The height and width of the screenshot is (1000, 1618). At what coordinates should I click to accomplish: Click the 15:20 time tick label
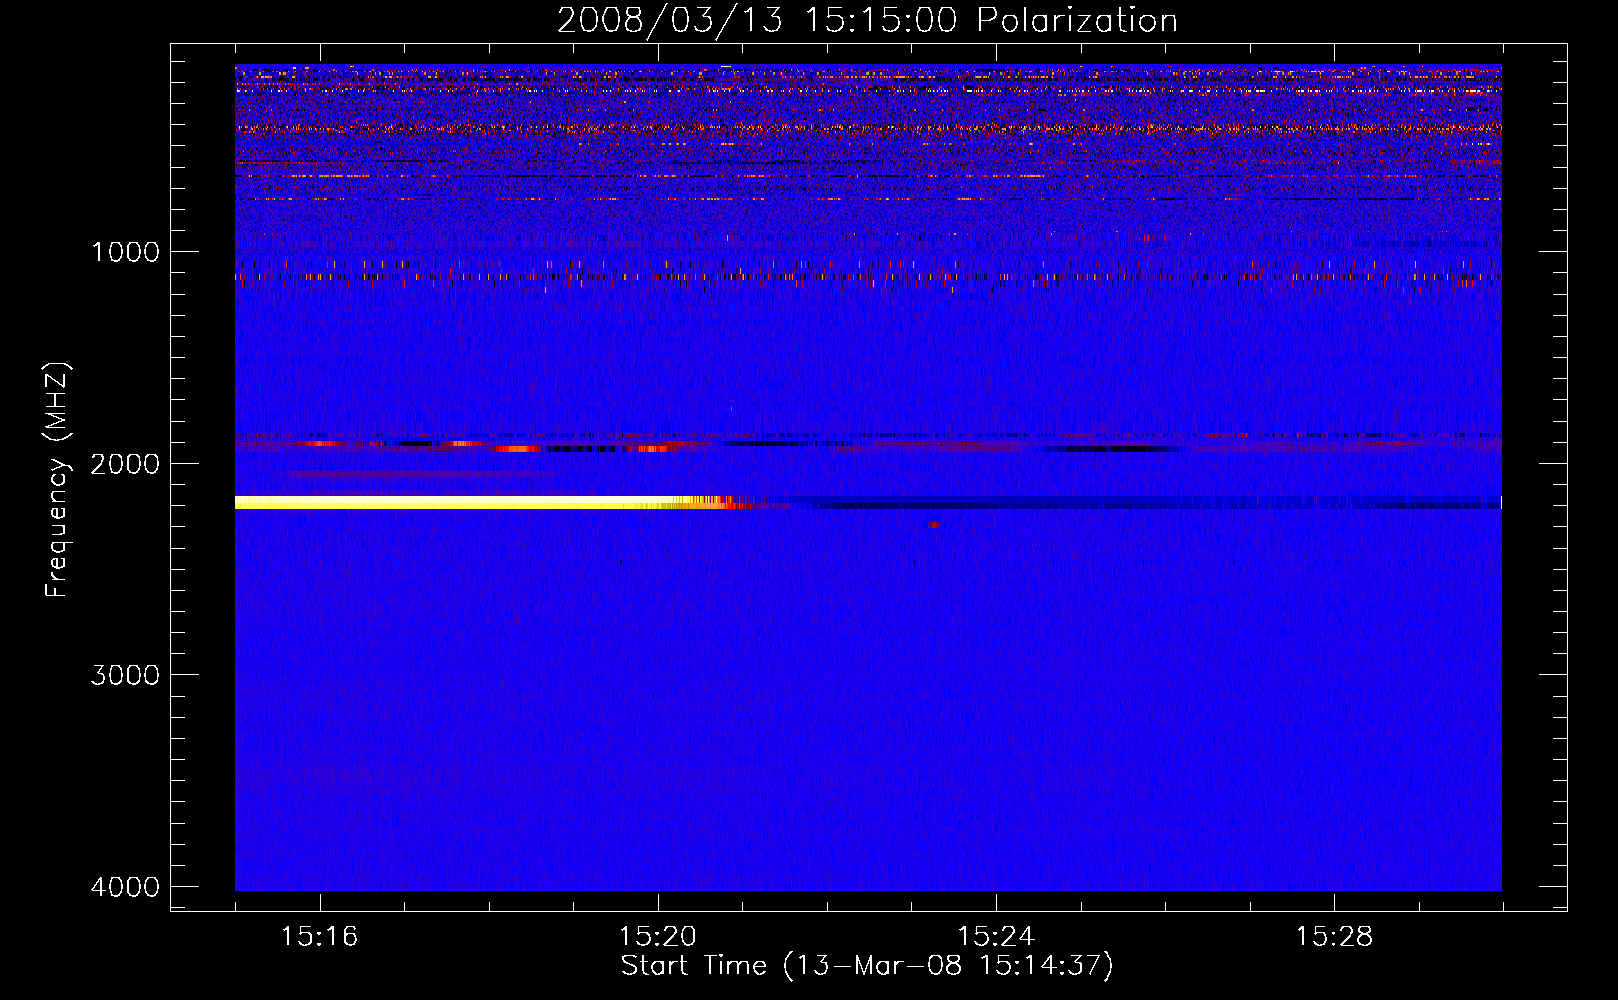pos(658,937)
